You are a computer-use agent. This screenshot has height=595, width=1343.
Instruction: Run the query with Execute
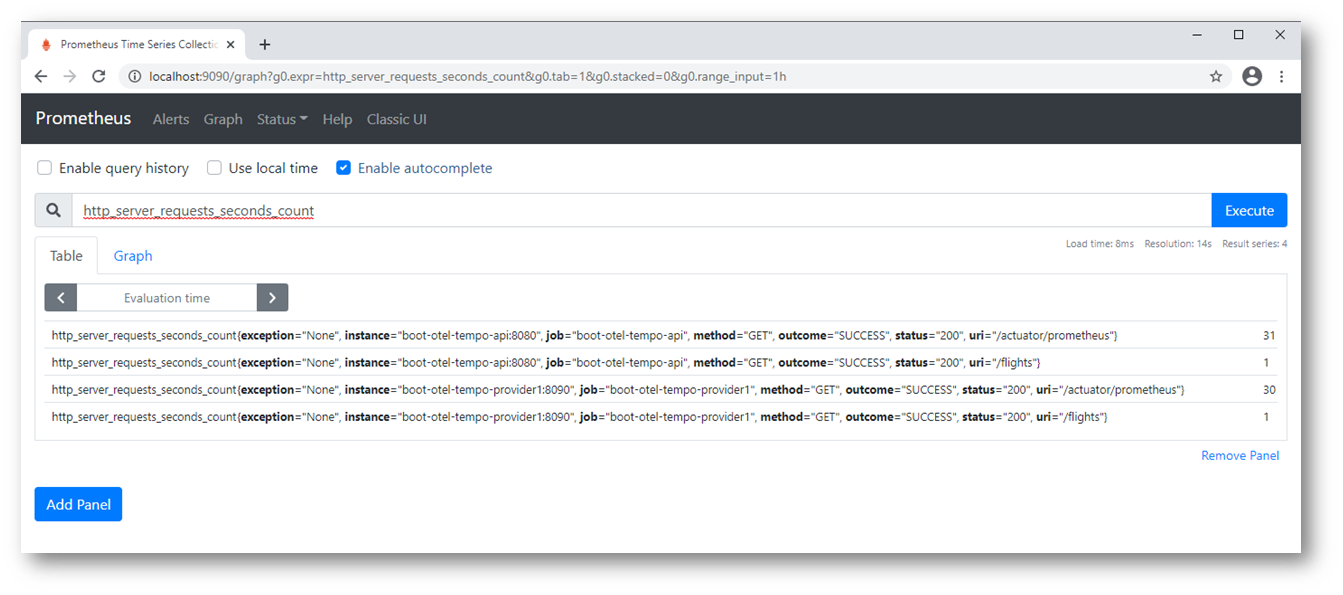coord(1249,210)
